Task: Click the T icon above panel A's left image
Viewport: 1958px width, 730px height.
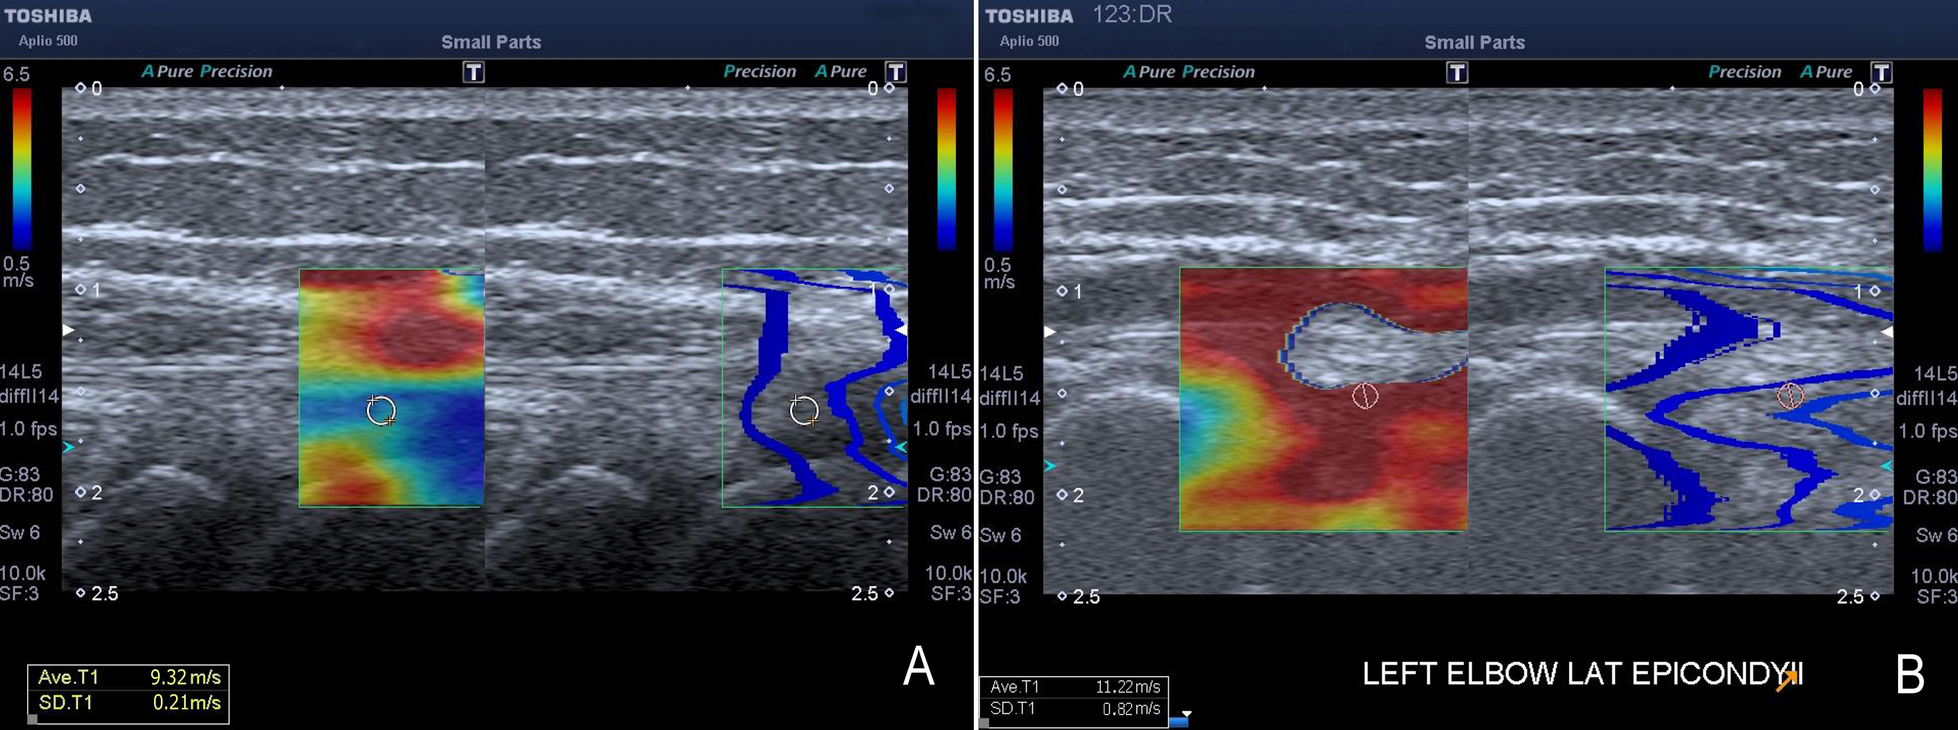Action: coord(473,72)
